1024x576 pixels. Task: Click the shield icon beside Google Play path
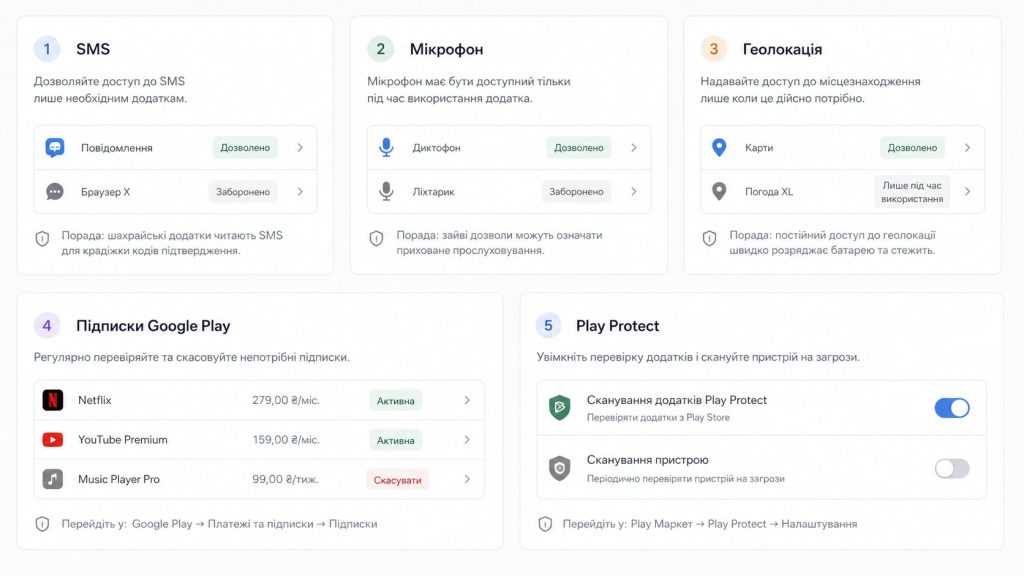coord(42,524)
